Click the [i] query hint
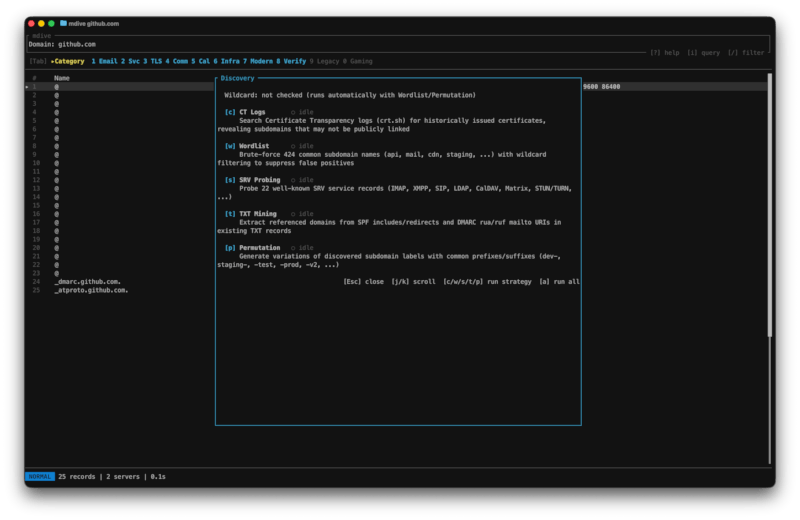The width and height of the screenshot is (800, 520). (x=703, y=53)
